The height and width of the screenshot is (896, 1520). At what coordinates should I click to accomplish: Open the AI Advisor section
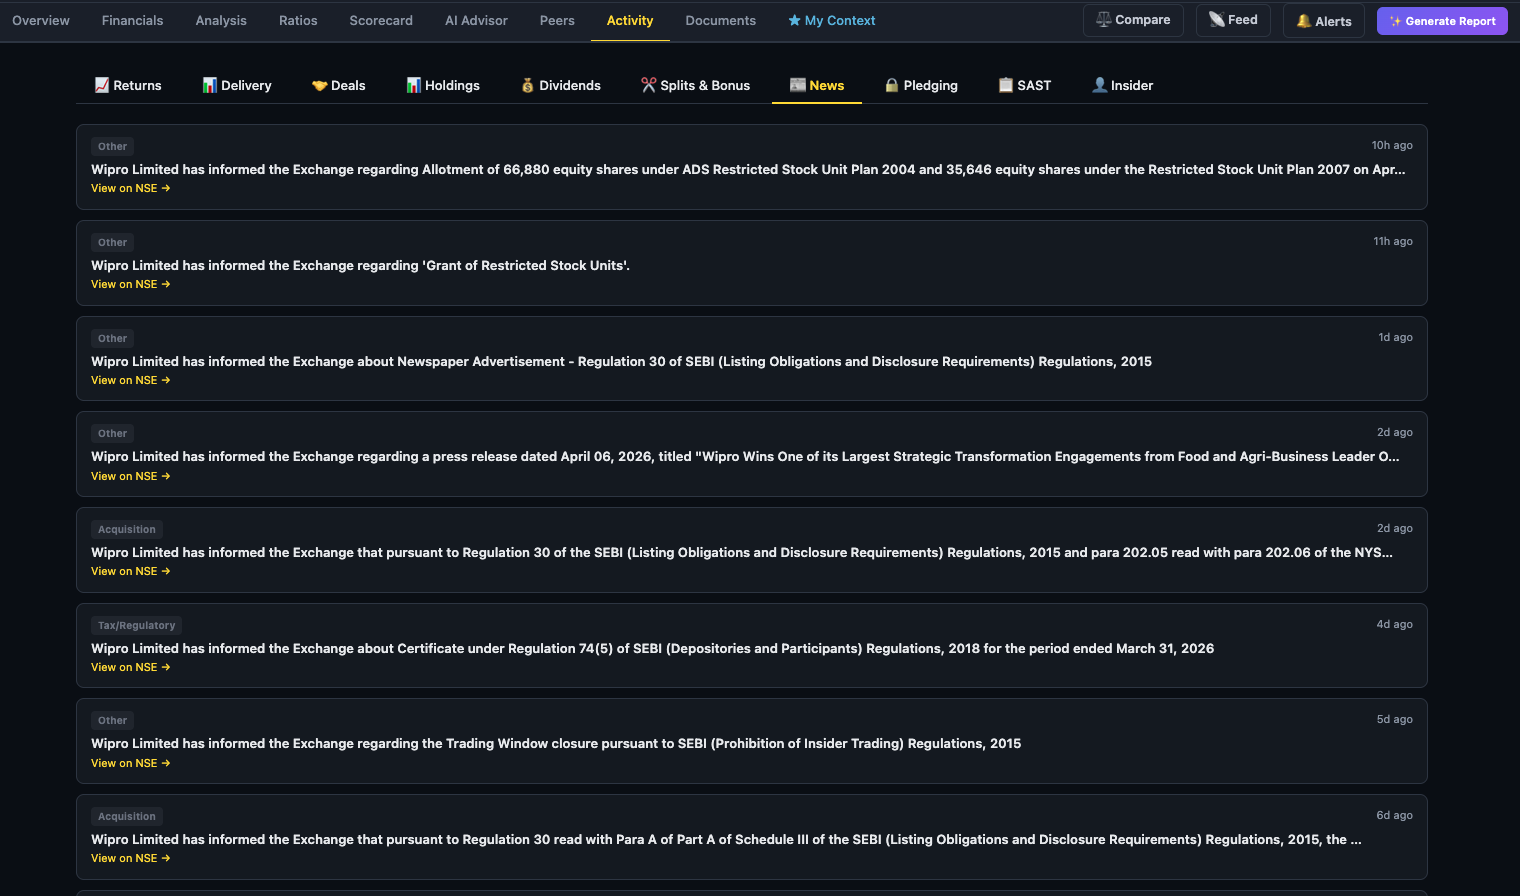(476, 19)
